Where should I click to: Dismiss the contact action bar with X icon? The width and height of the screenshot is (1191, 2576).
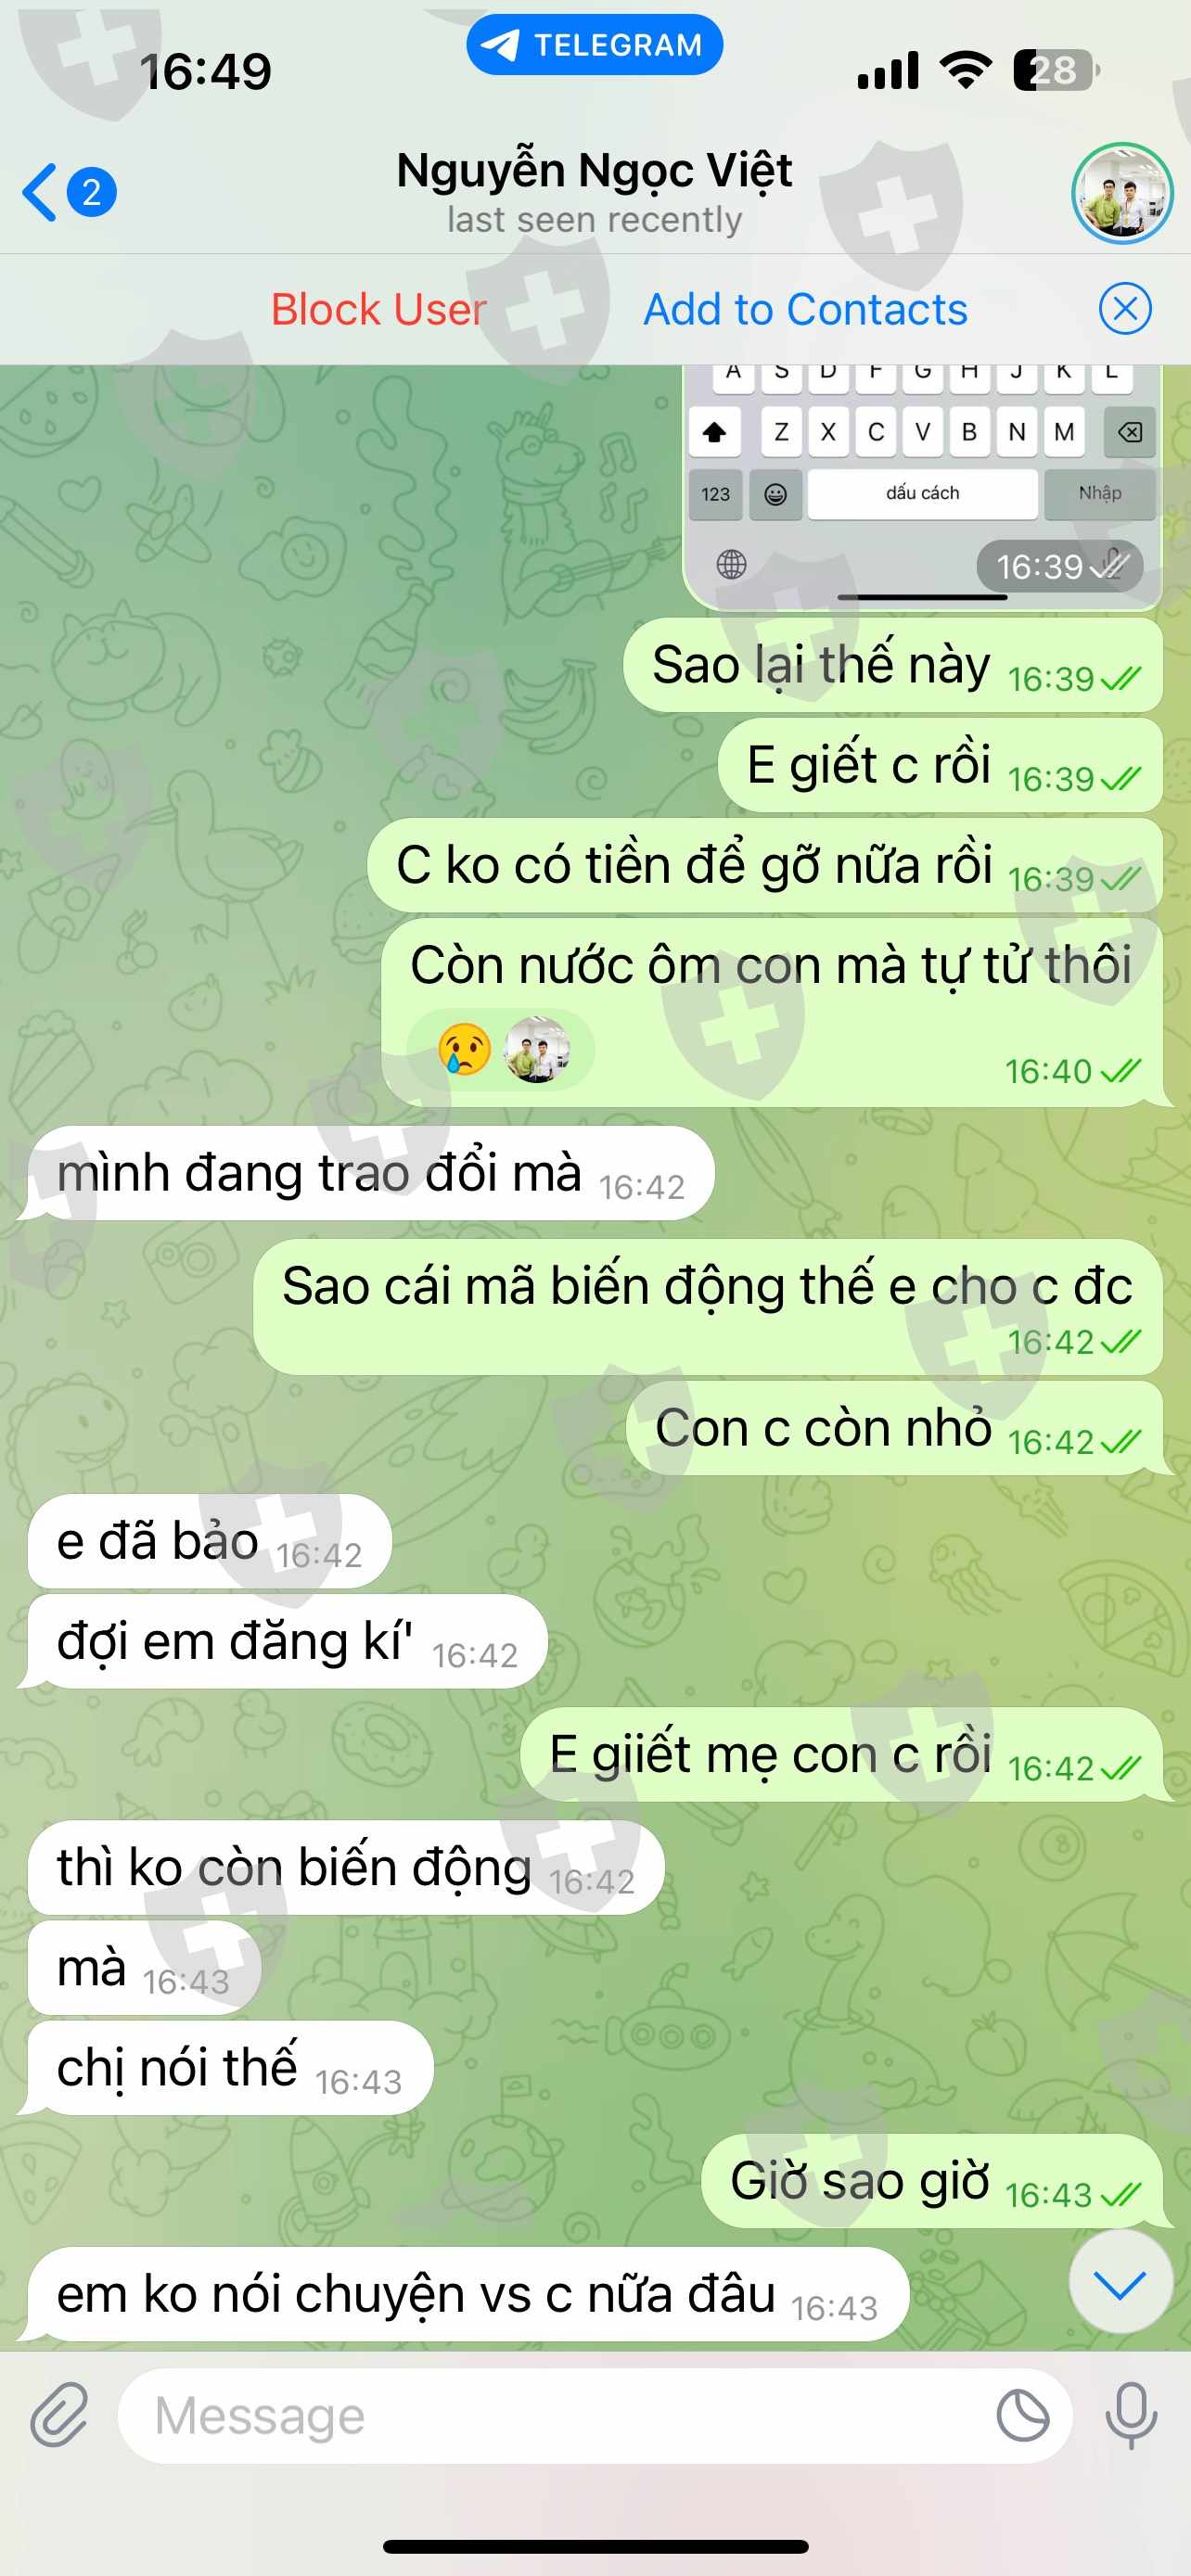click(x=1125, y=309)
